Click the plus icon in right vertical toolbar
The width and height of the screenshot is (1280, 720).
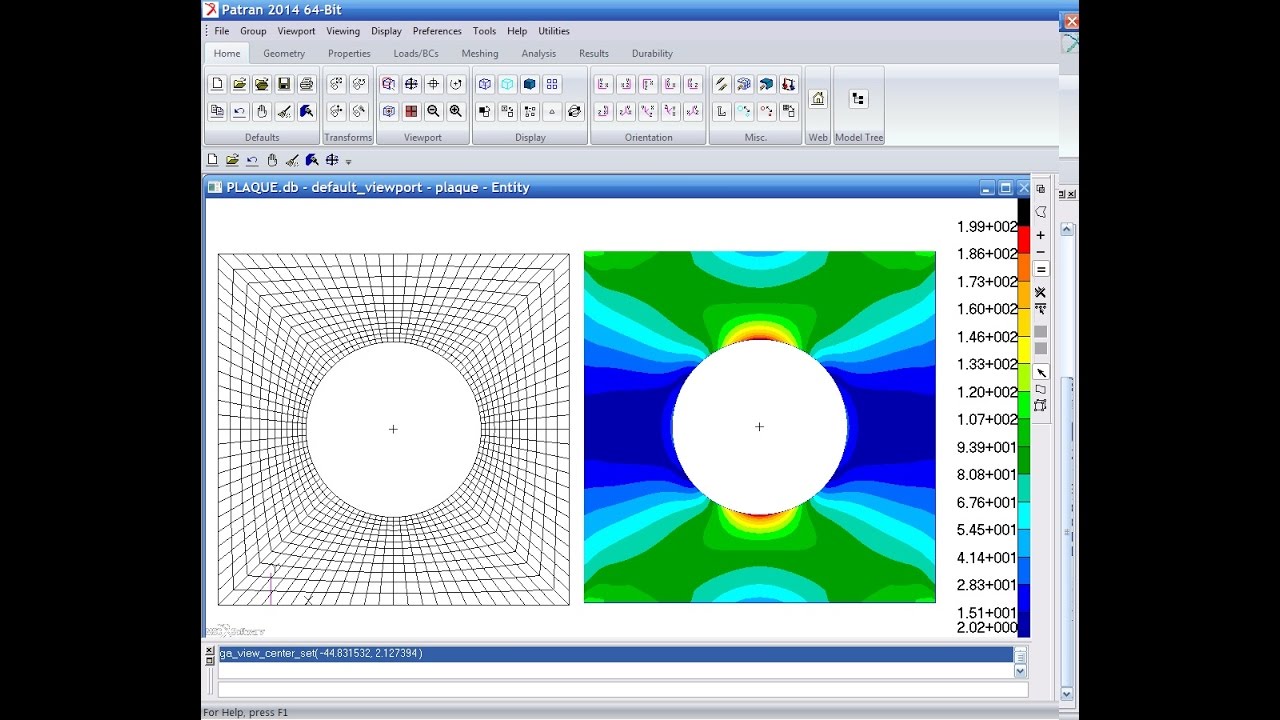click(1041, 235)
